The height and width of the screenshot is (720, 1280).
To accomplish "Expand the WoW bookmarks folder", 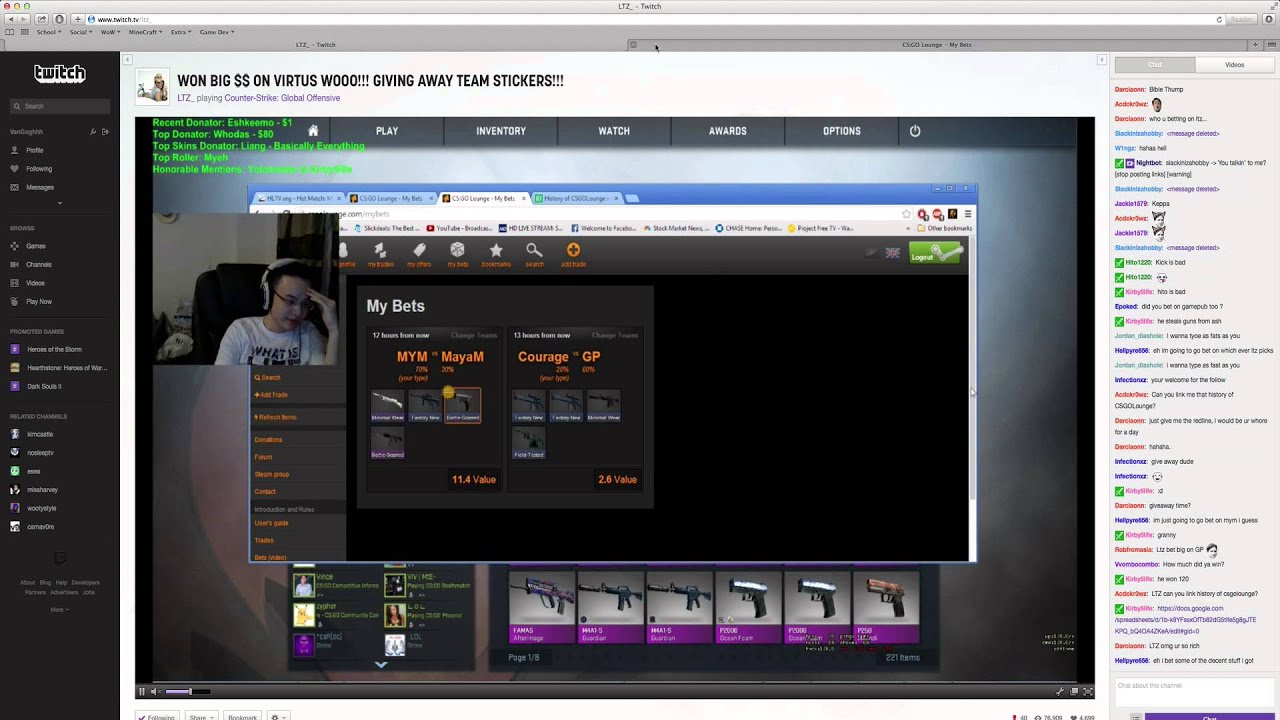I will [109, 32].
